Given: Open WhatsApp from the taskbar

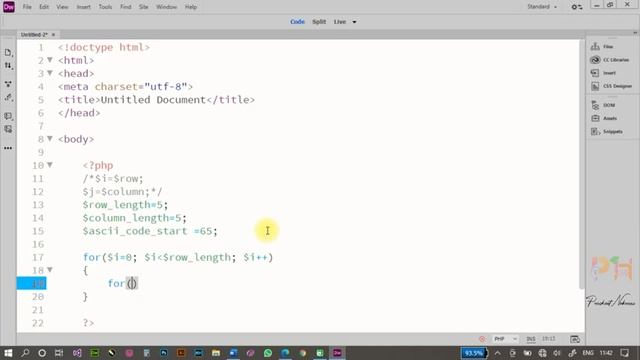Looking at the screenshot, I should coord(268,353).
